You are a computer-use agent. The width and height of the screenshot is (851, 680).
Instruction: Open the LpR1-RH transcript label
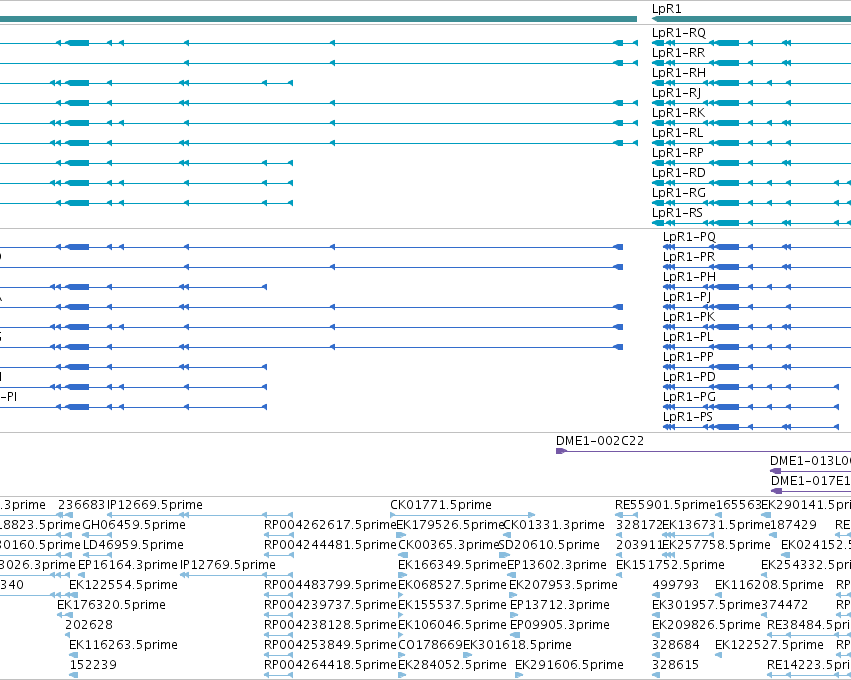click(x=679, y=73)
